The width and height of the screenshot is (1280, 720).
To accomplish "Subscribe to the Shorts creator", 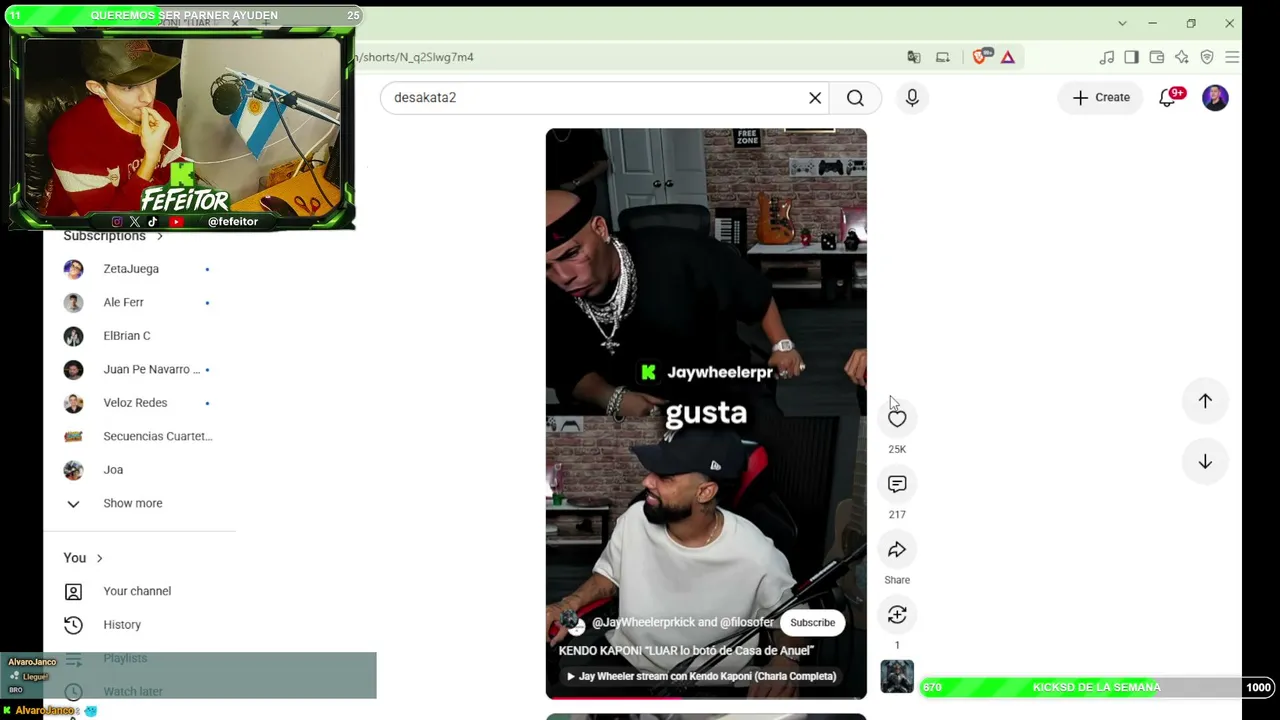I will (x=812, y=623).
